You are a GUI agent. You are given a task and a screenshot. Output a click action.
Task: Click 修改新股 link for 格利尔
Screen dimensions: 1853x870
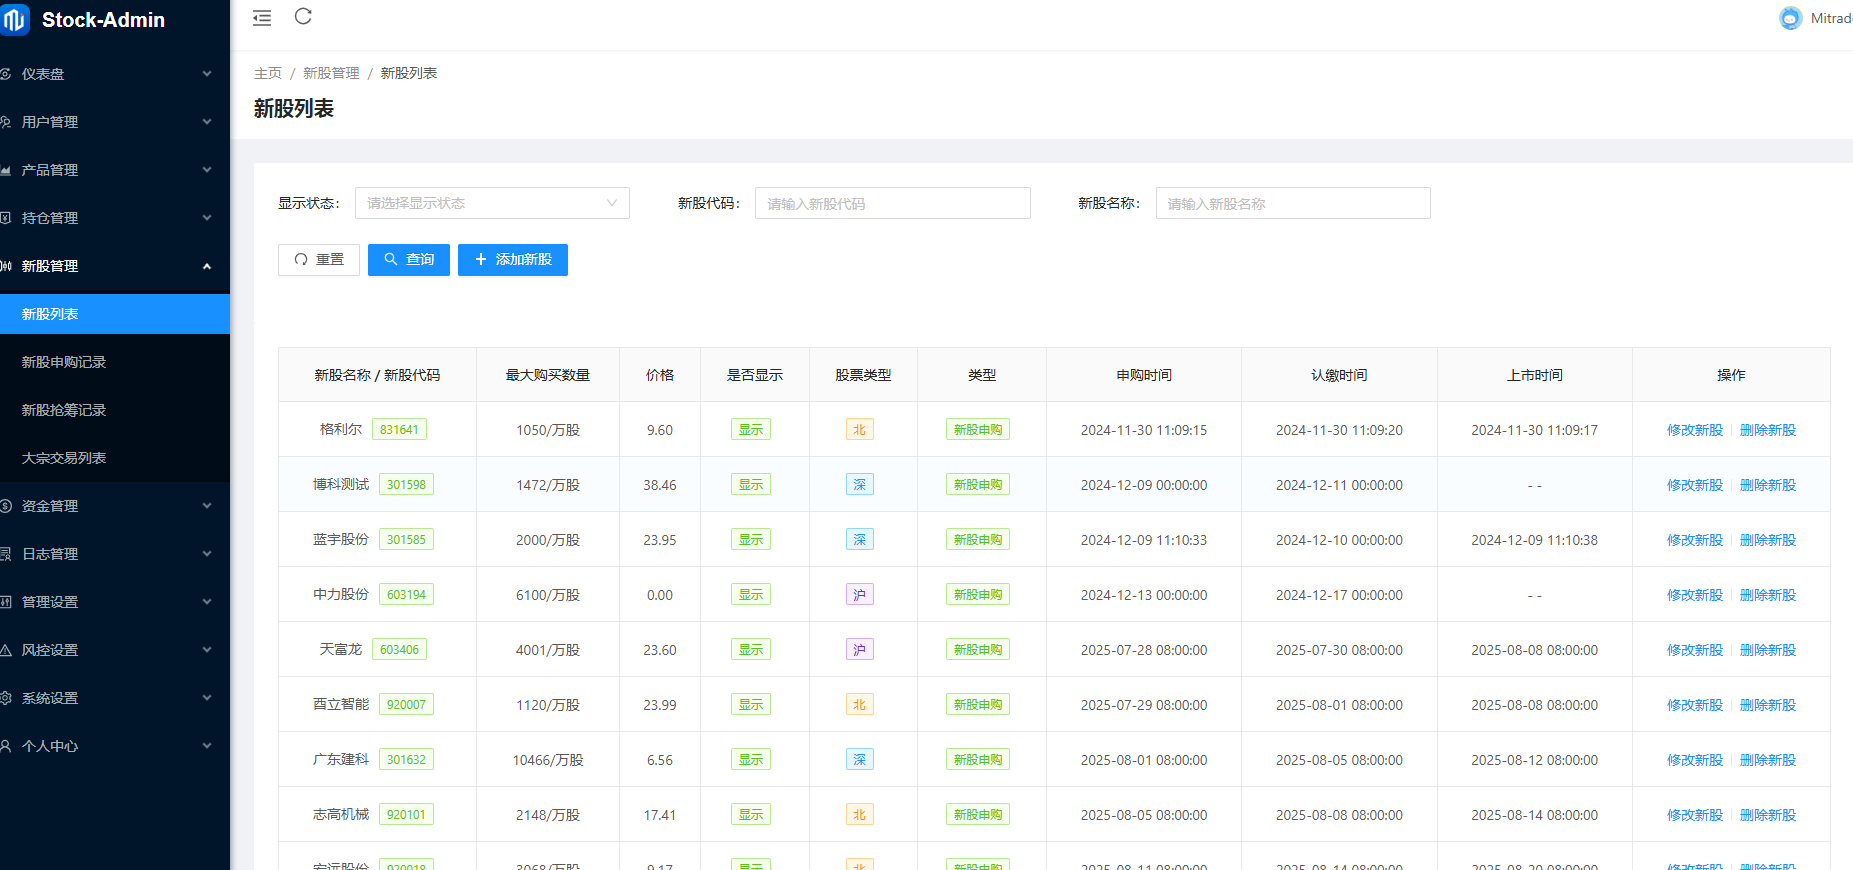pos(1694,430)
